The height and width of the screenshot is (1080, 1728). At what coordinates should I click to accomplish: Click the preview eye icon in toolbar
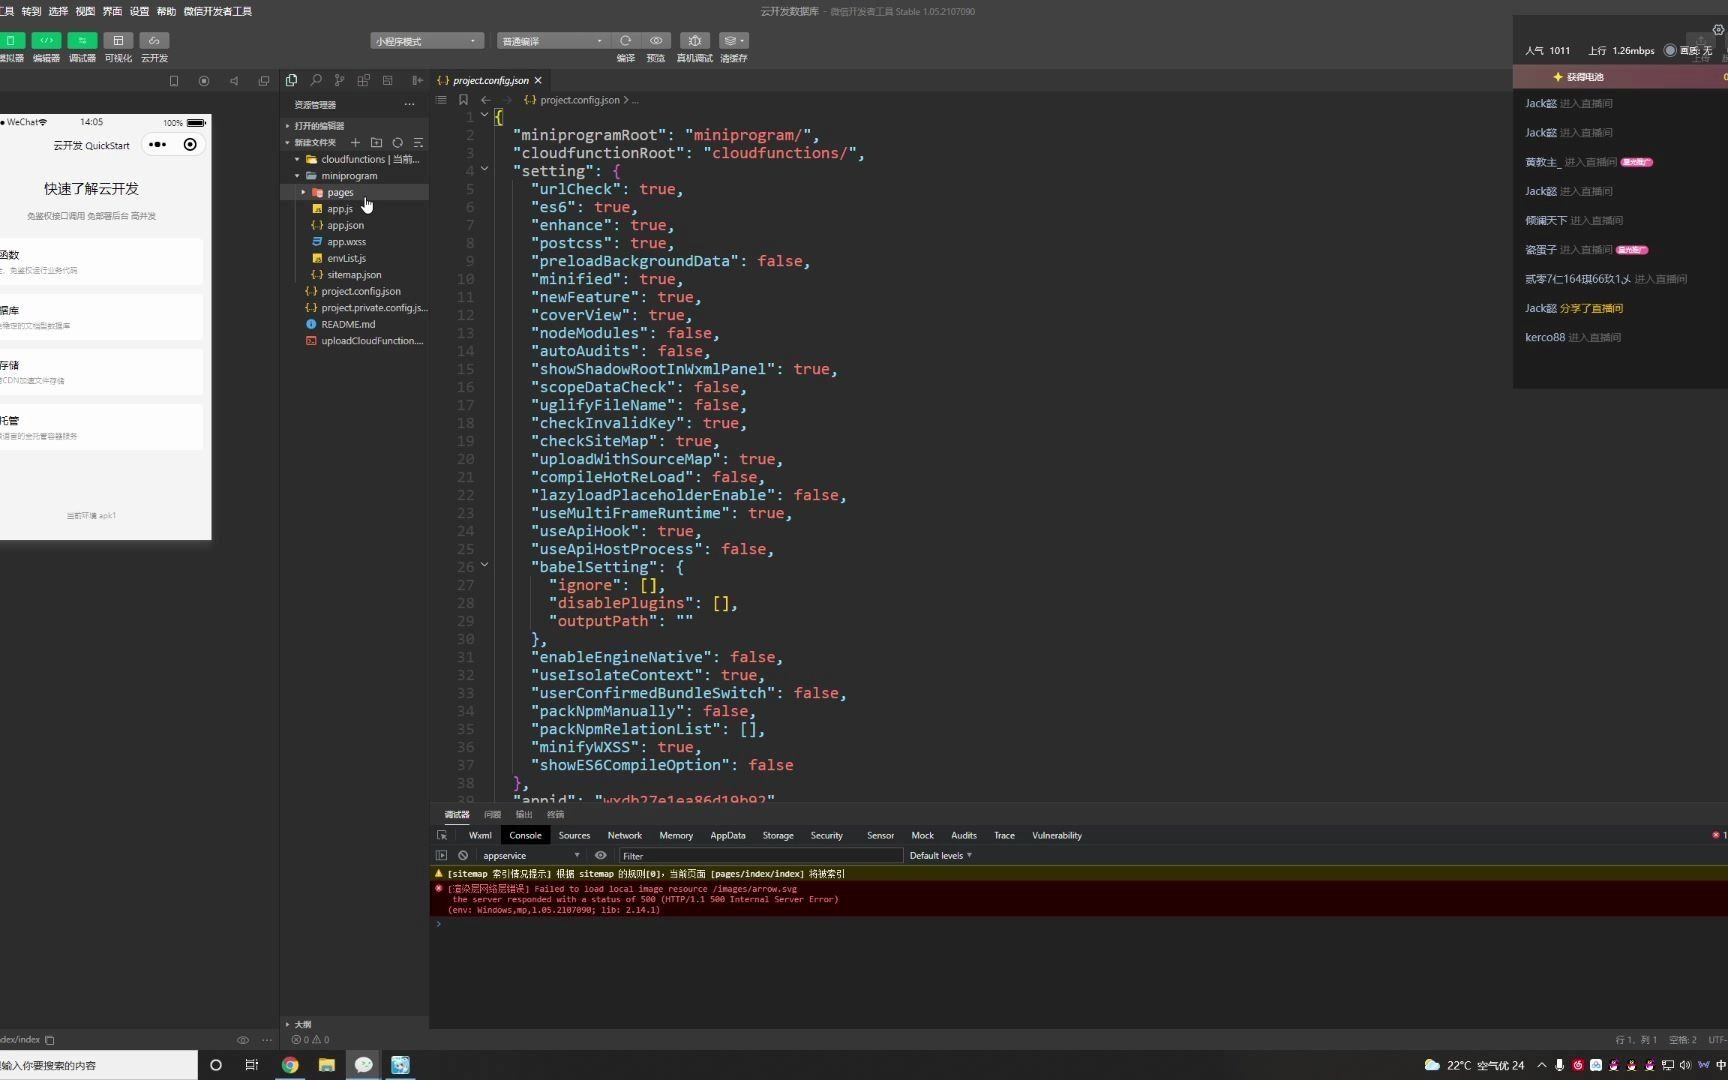656,41
